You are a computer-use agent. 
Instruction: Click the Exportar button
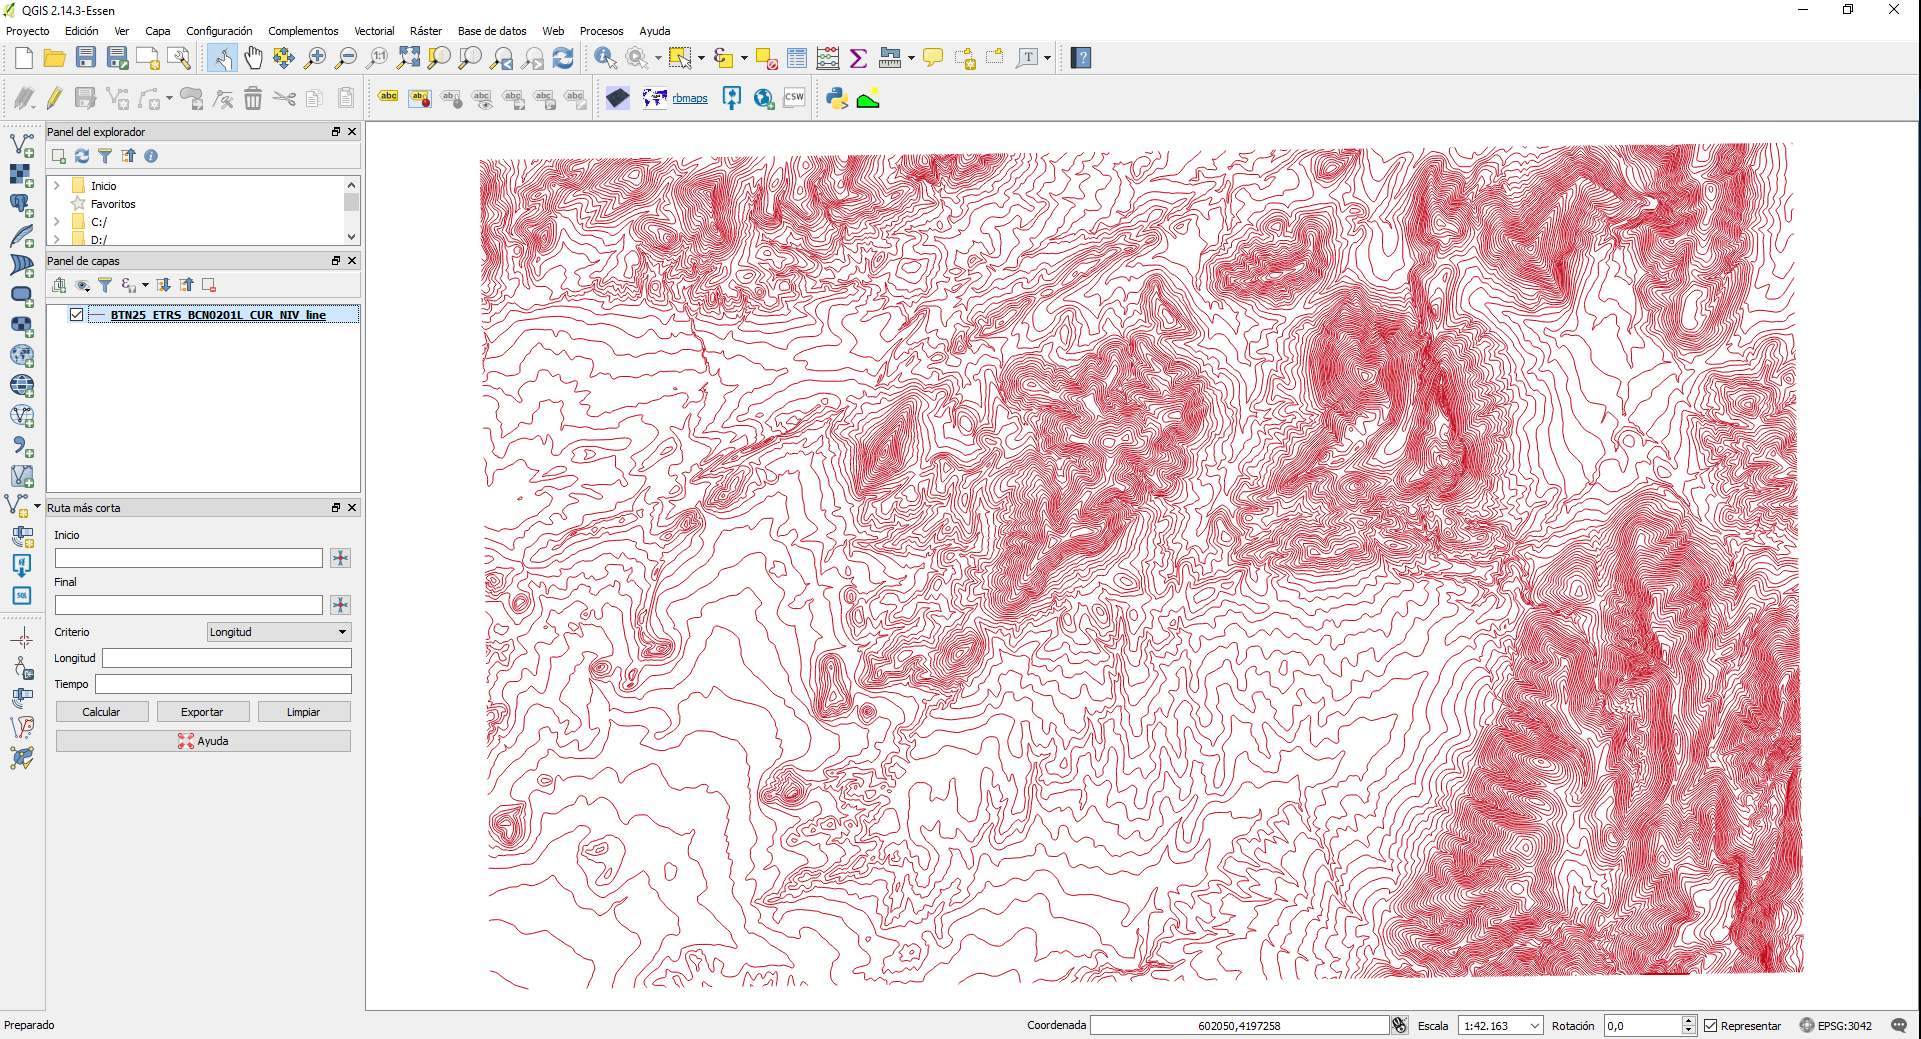point(203,711)
